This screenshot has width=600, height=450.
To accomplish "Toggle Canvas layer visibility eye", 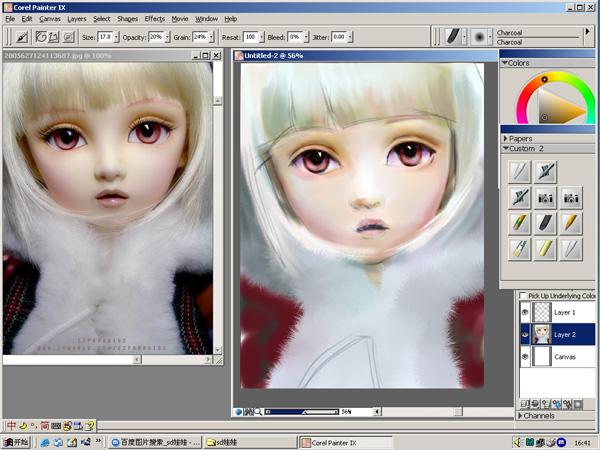I will point(525,357).
